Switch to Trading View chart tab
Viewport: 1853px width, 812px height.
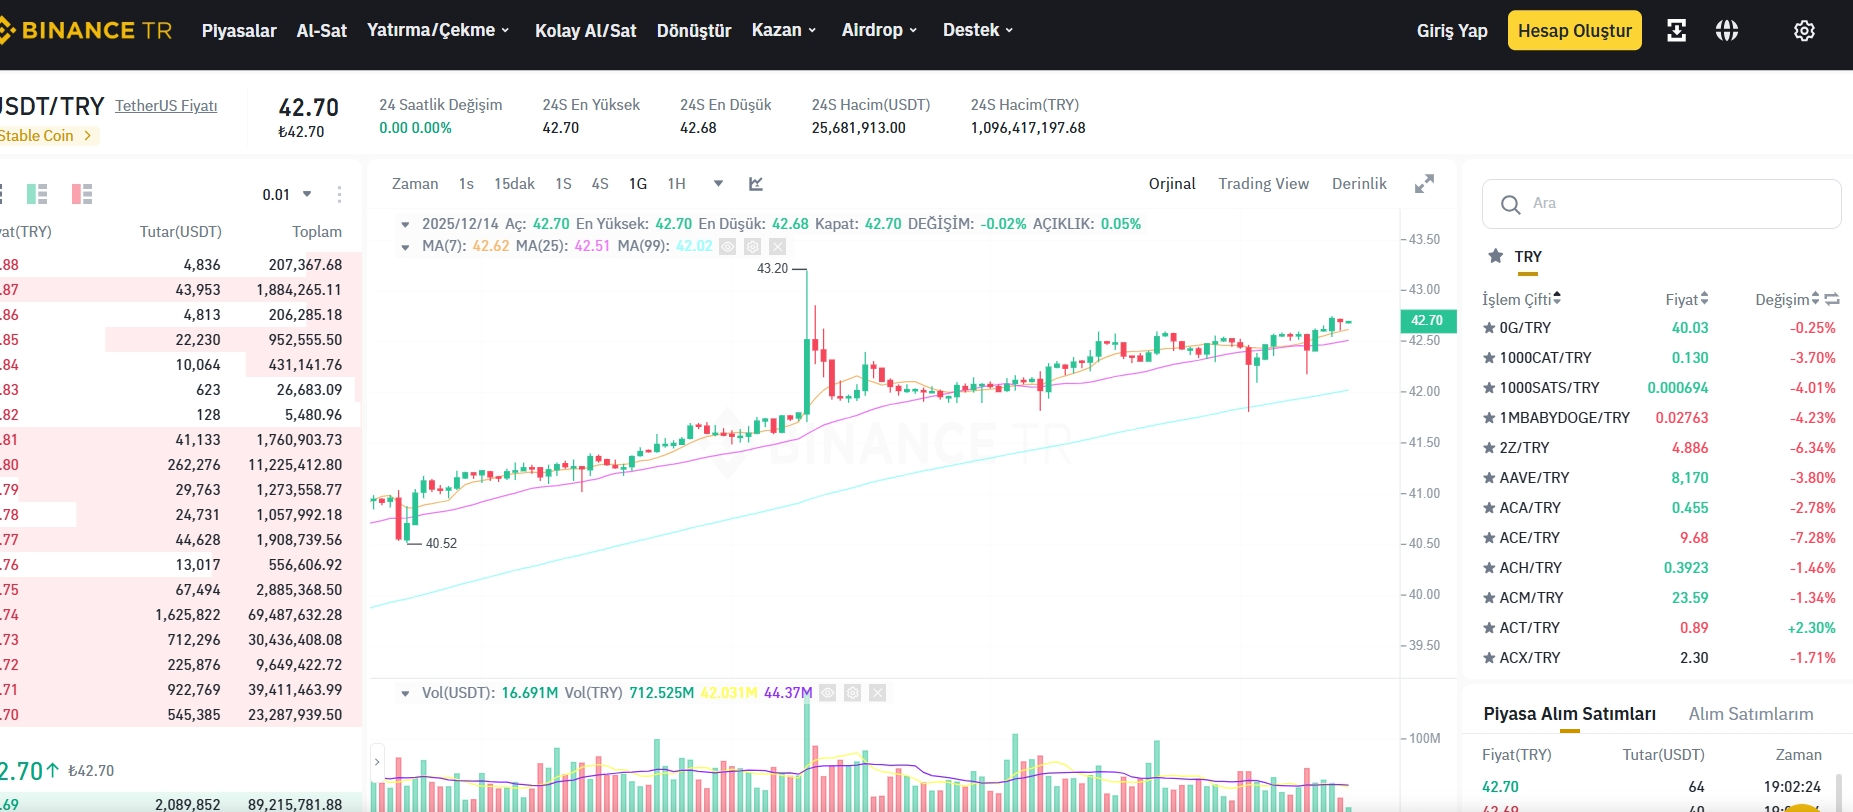point(1263,184)
